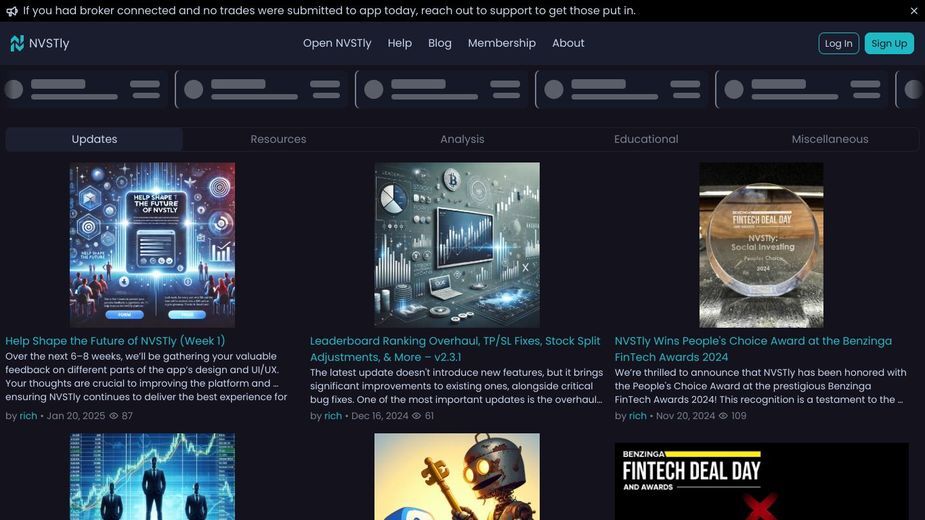Click the Dec 16, 2024 post date

pyautogui.click(x=379, y=416)
